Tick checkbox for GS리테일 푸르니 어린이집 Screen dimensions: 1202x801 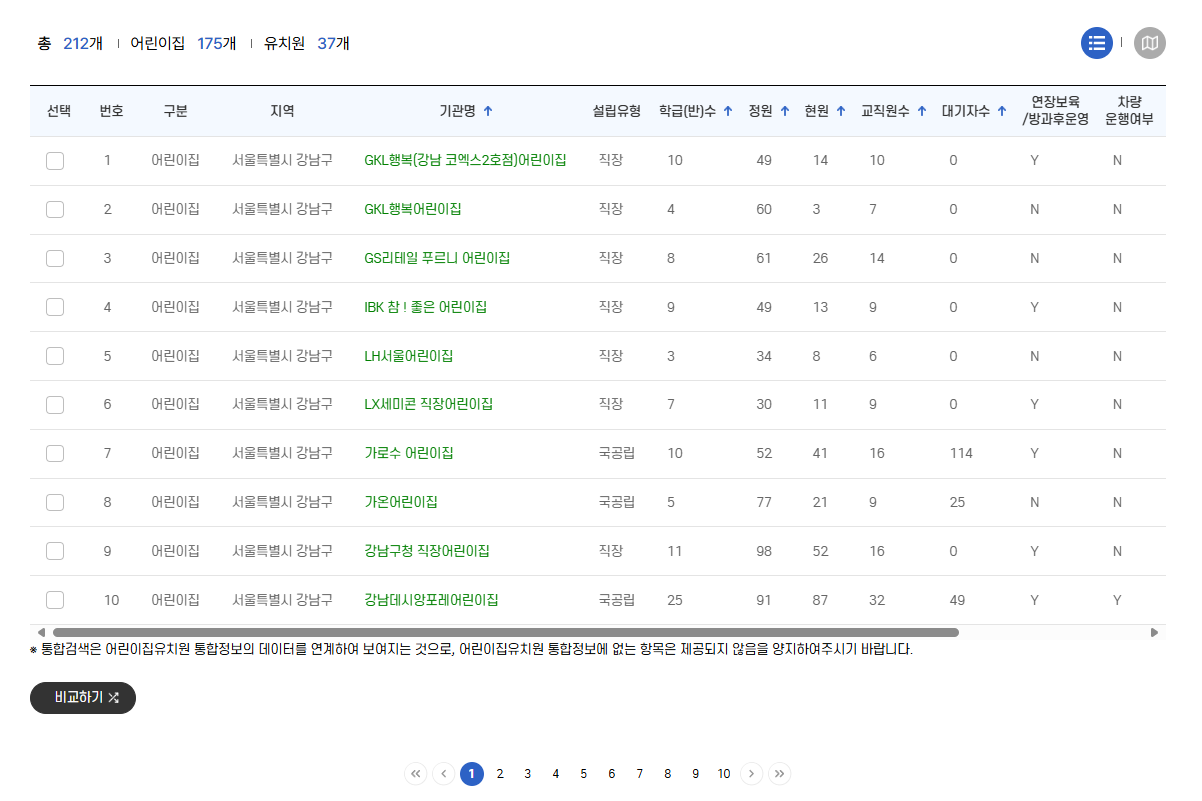click(x=55, y=258)
